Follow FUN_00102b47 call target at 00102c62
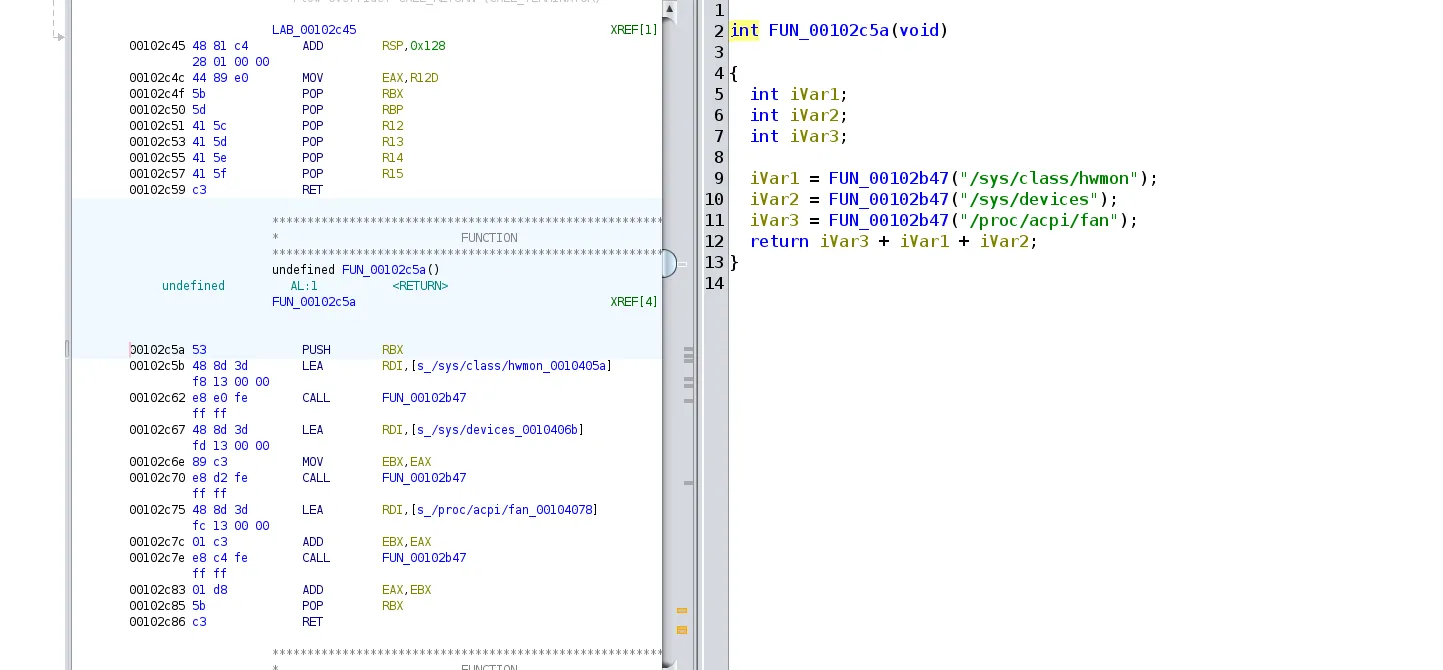This screenshot has height=670, width=1443. click(x=424, y=398)
